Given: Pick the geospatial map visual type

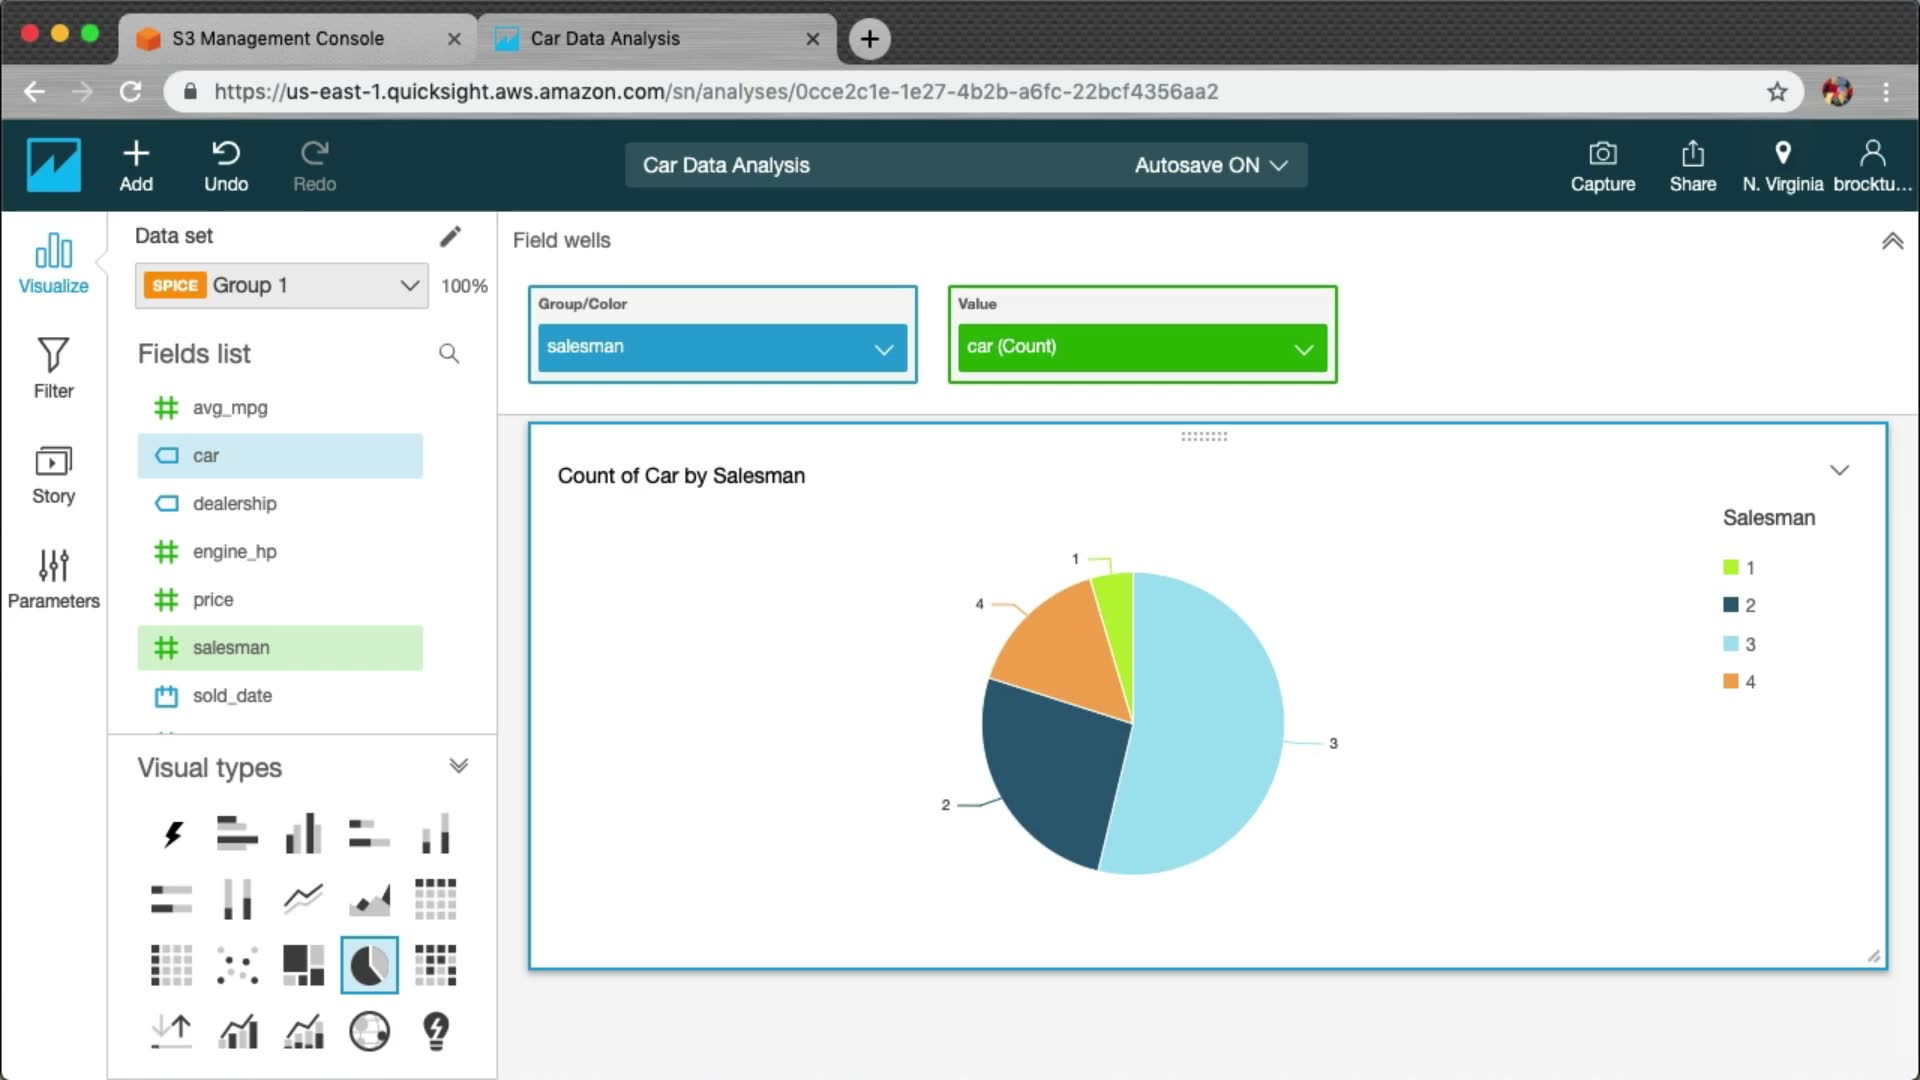Looking at the screenshot, I should (369, 1031).
